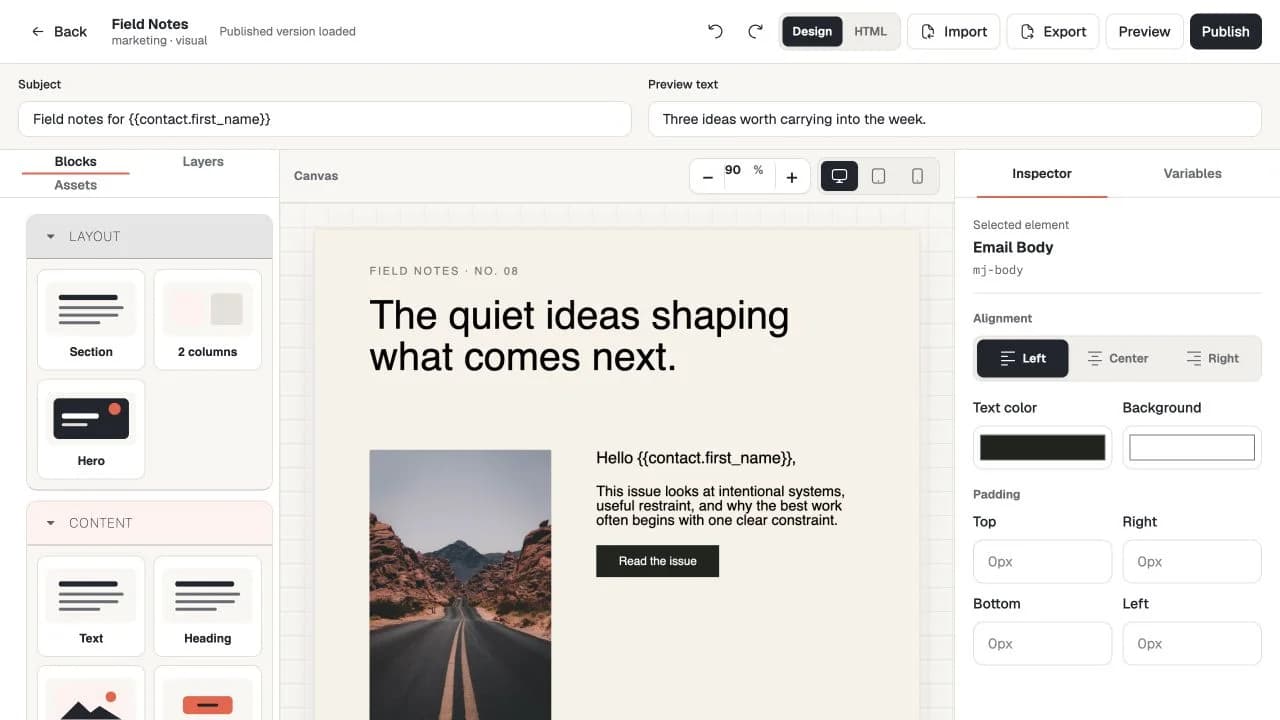The image size is (1280, 720).
Task: Click the redo arrow icon
Action: (x=756, y=31)
